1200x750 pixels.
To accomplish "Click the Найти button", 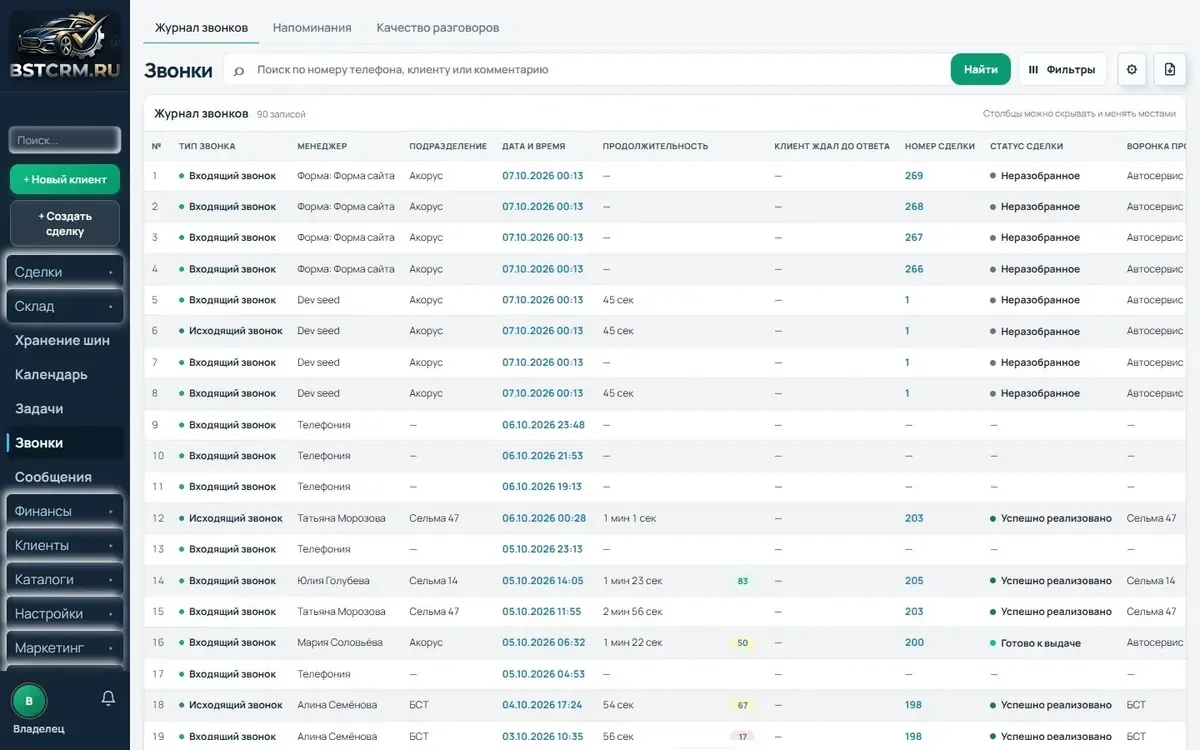I will [x=980, y=70].
